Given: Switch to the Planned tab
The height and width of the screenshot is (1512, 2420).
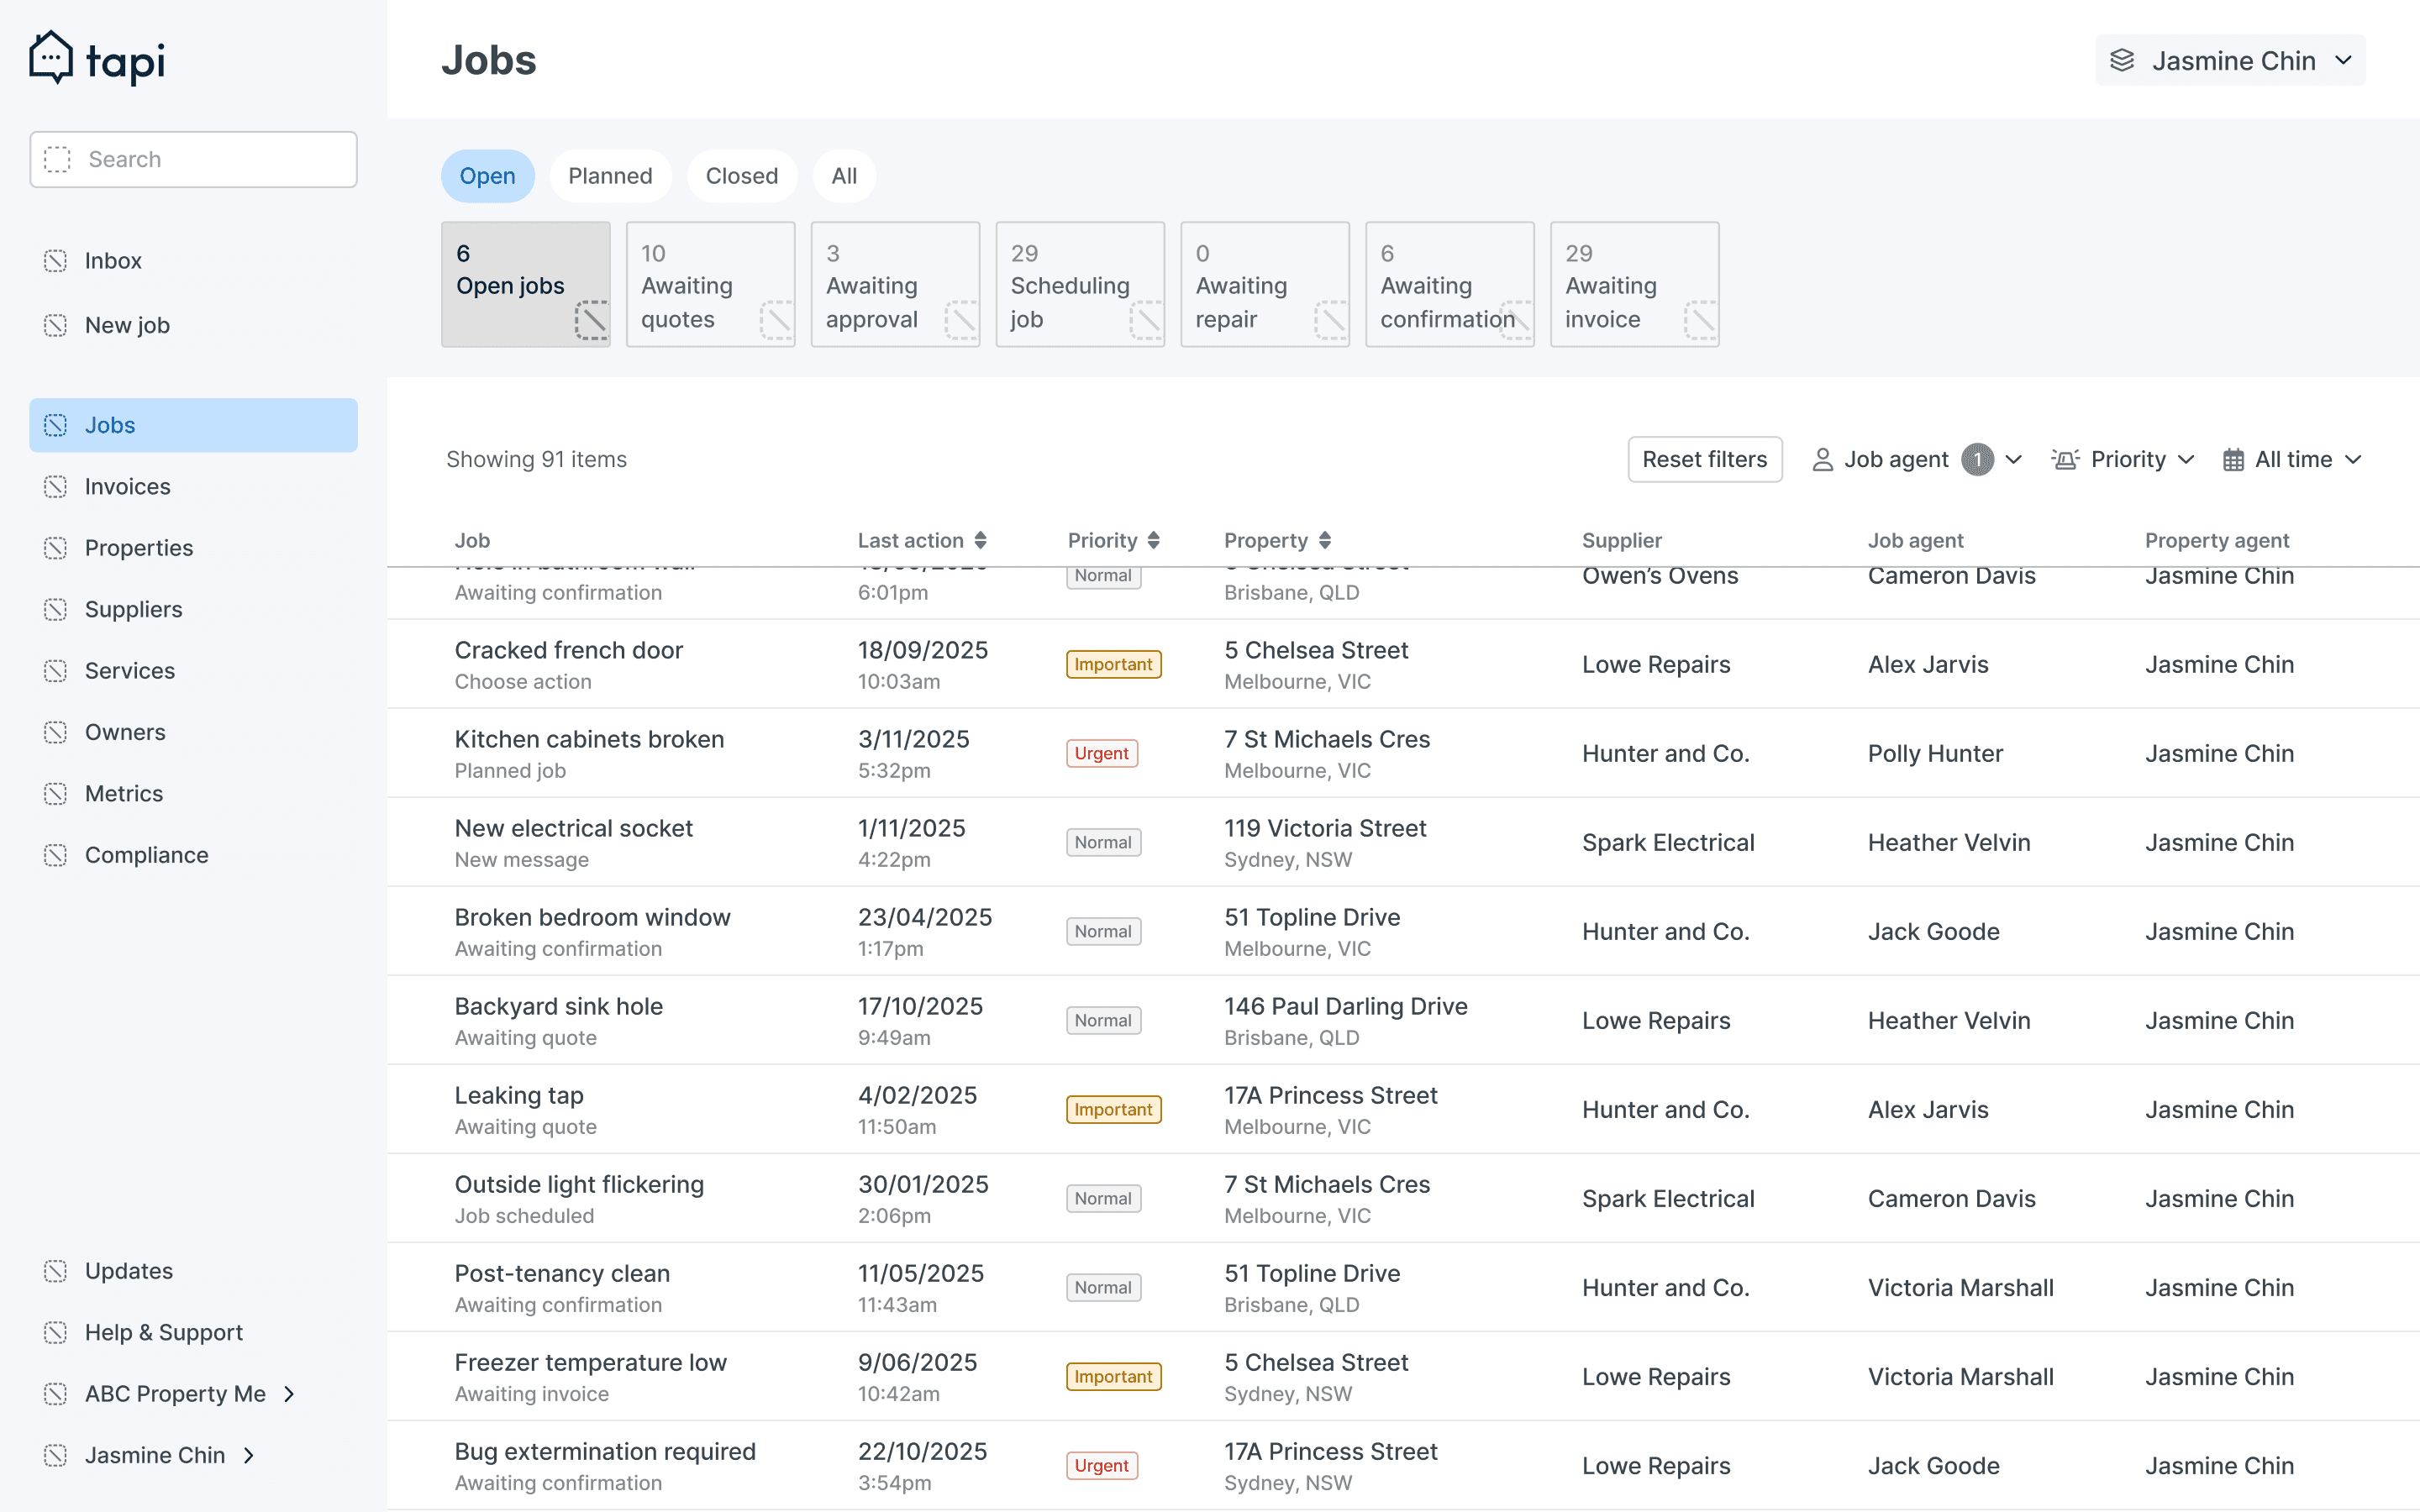Looking at the screenshot, I should [x=610, y=176].
